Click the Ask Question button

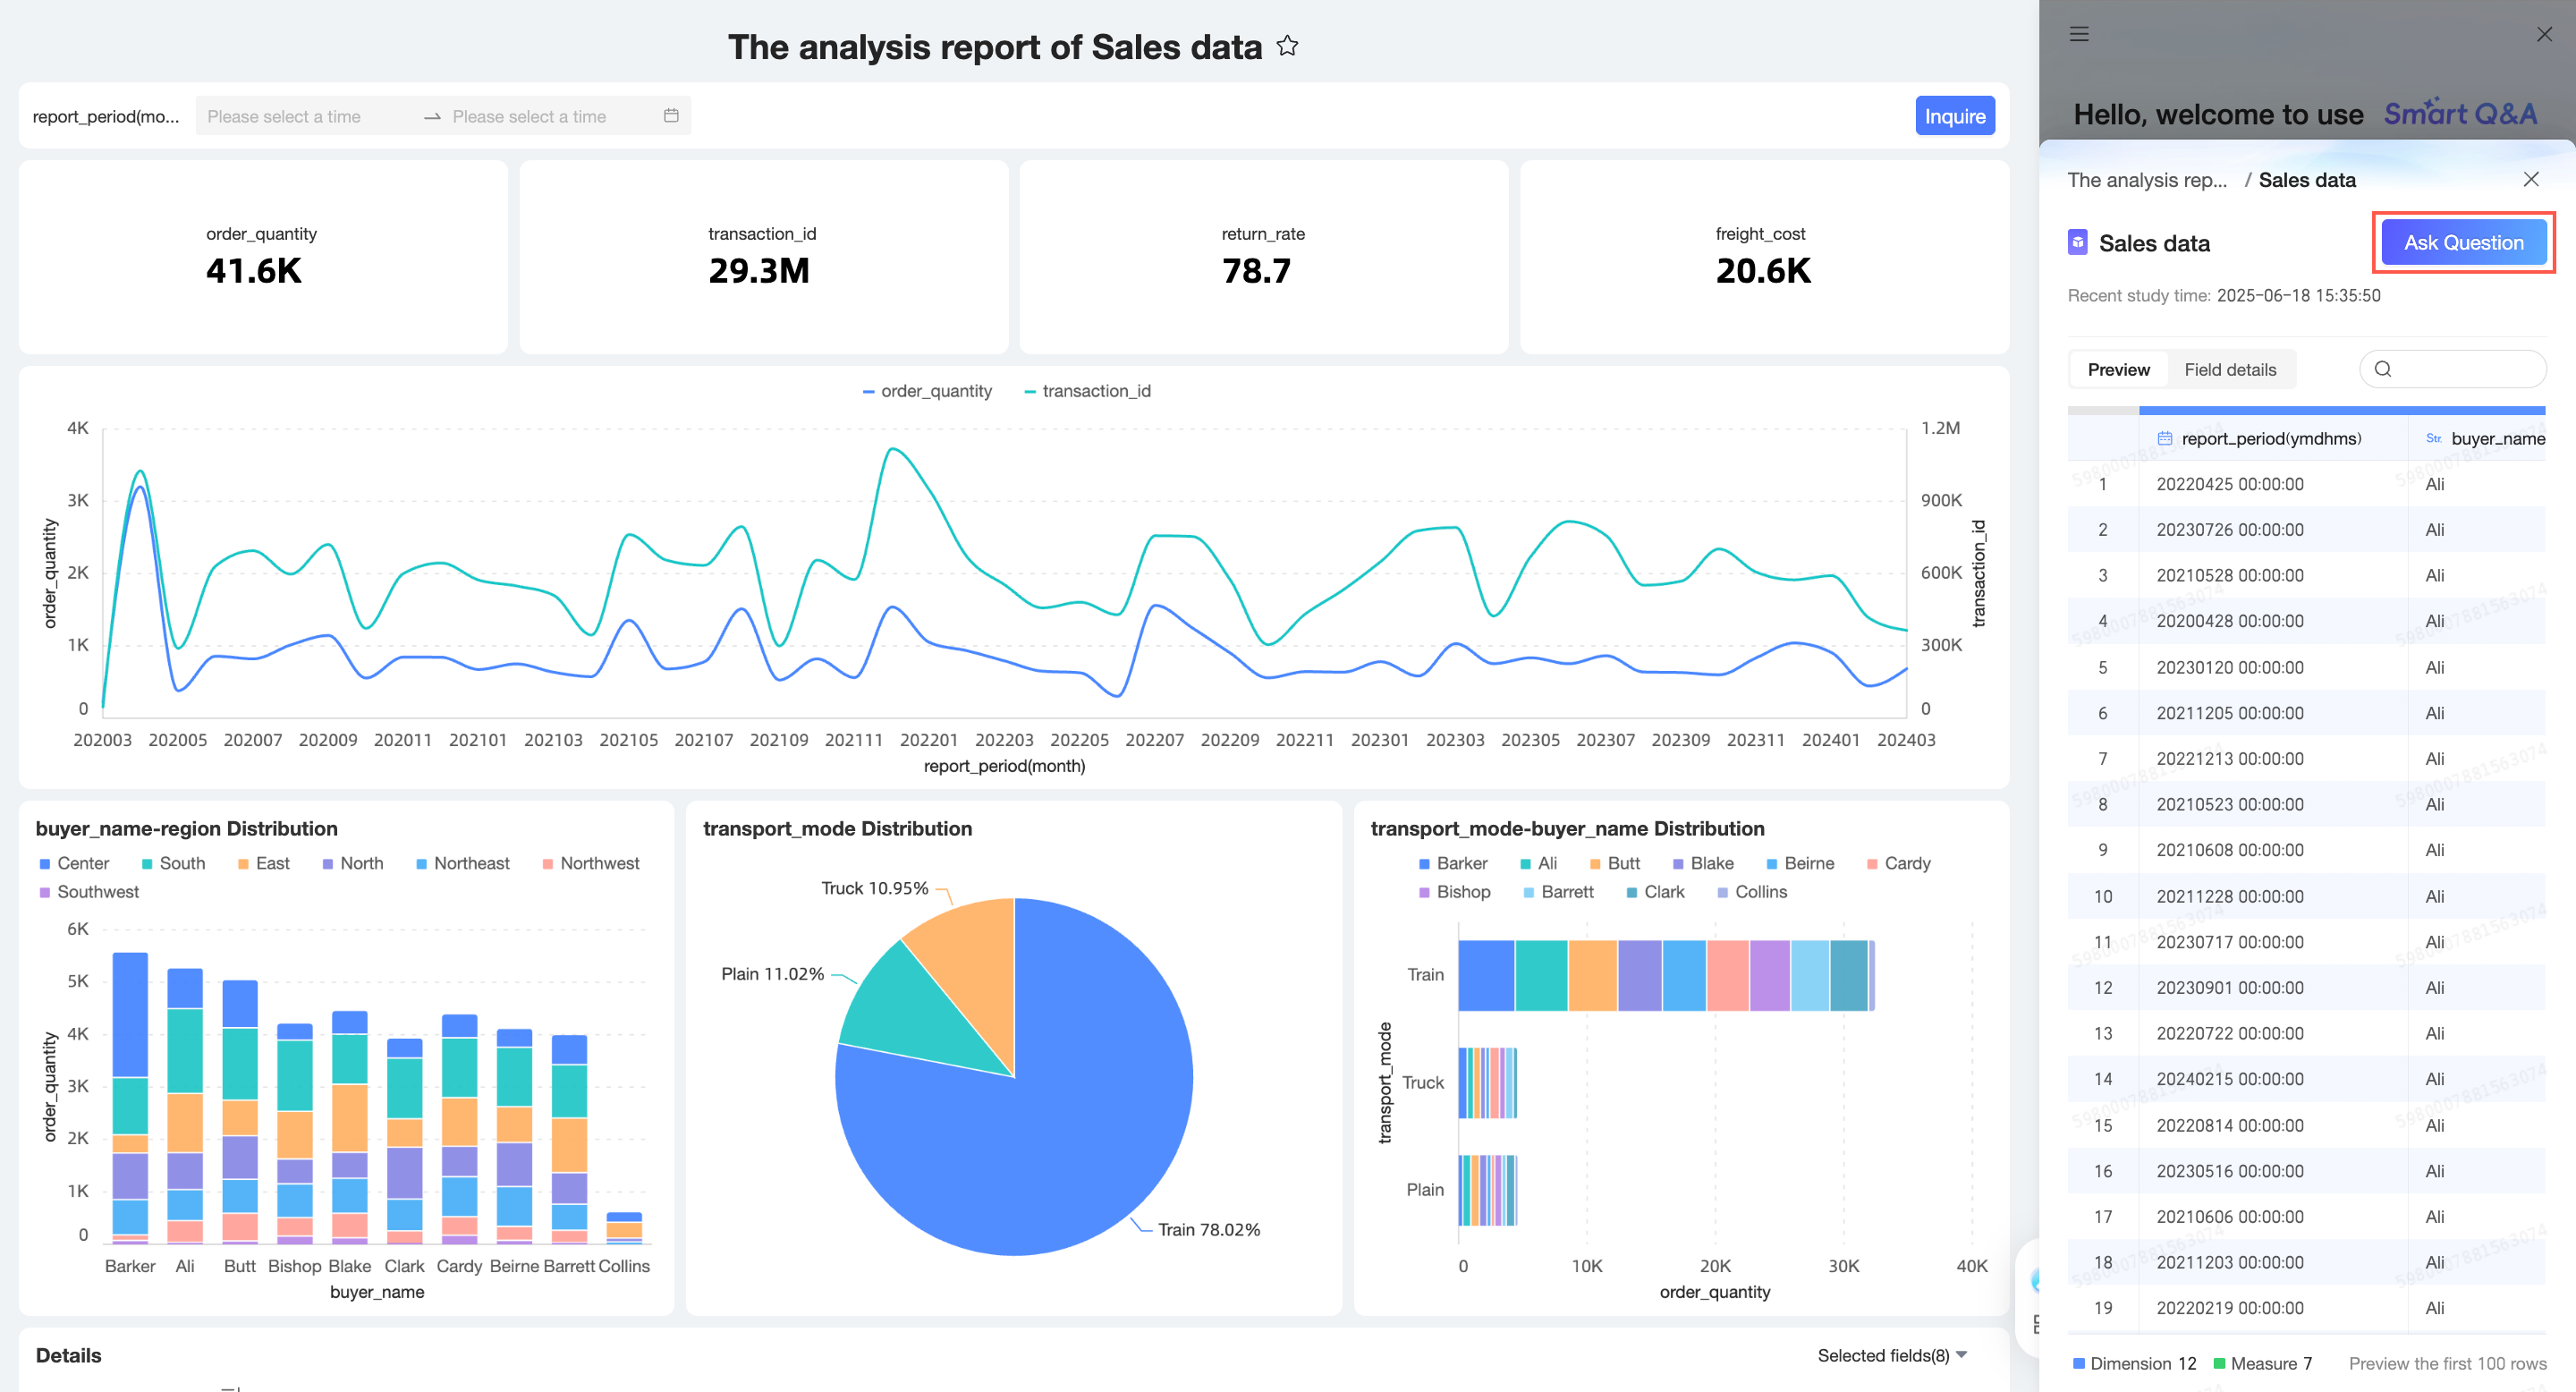click(x=2463, y=242)
